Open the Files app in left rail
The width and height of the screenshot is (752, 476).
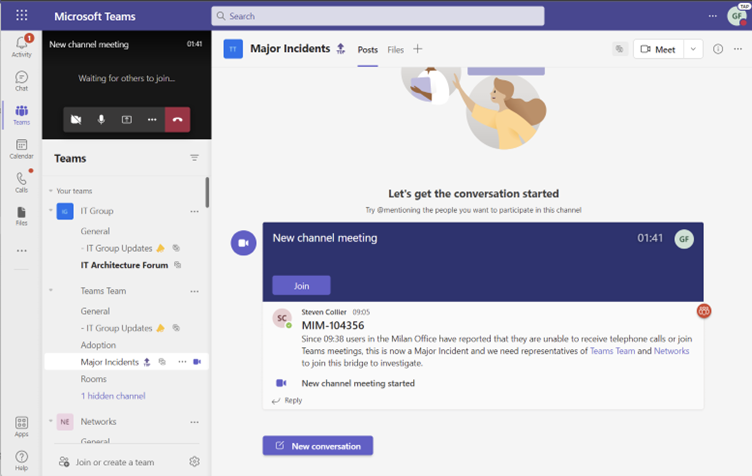click(22, 216)
